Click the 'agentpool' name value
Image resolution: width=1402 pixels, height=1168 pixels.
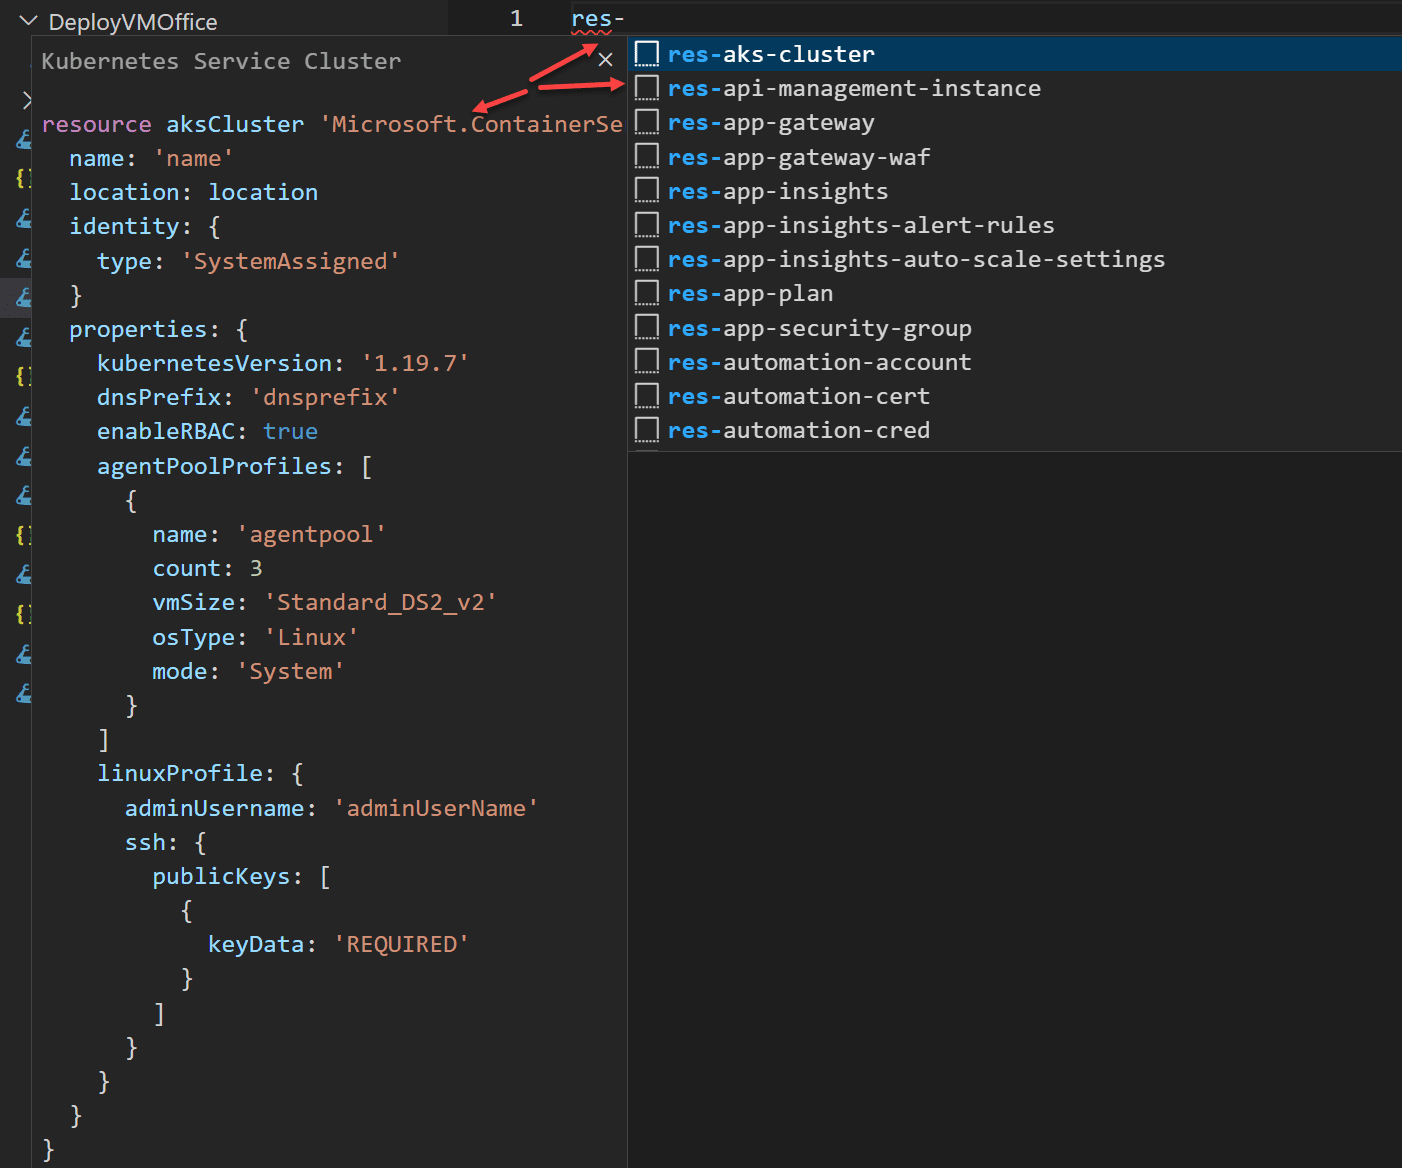(x=311, y=534)
